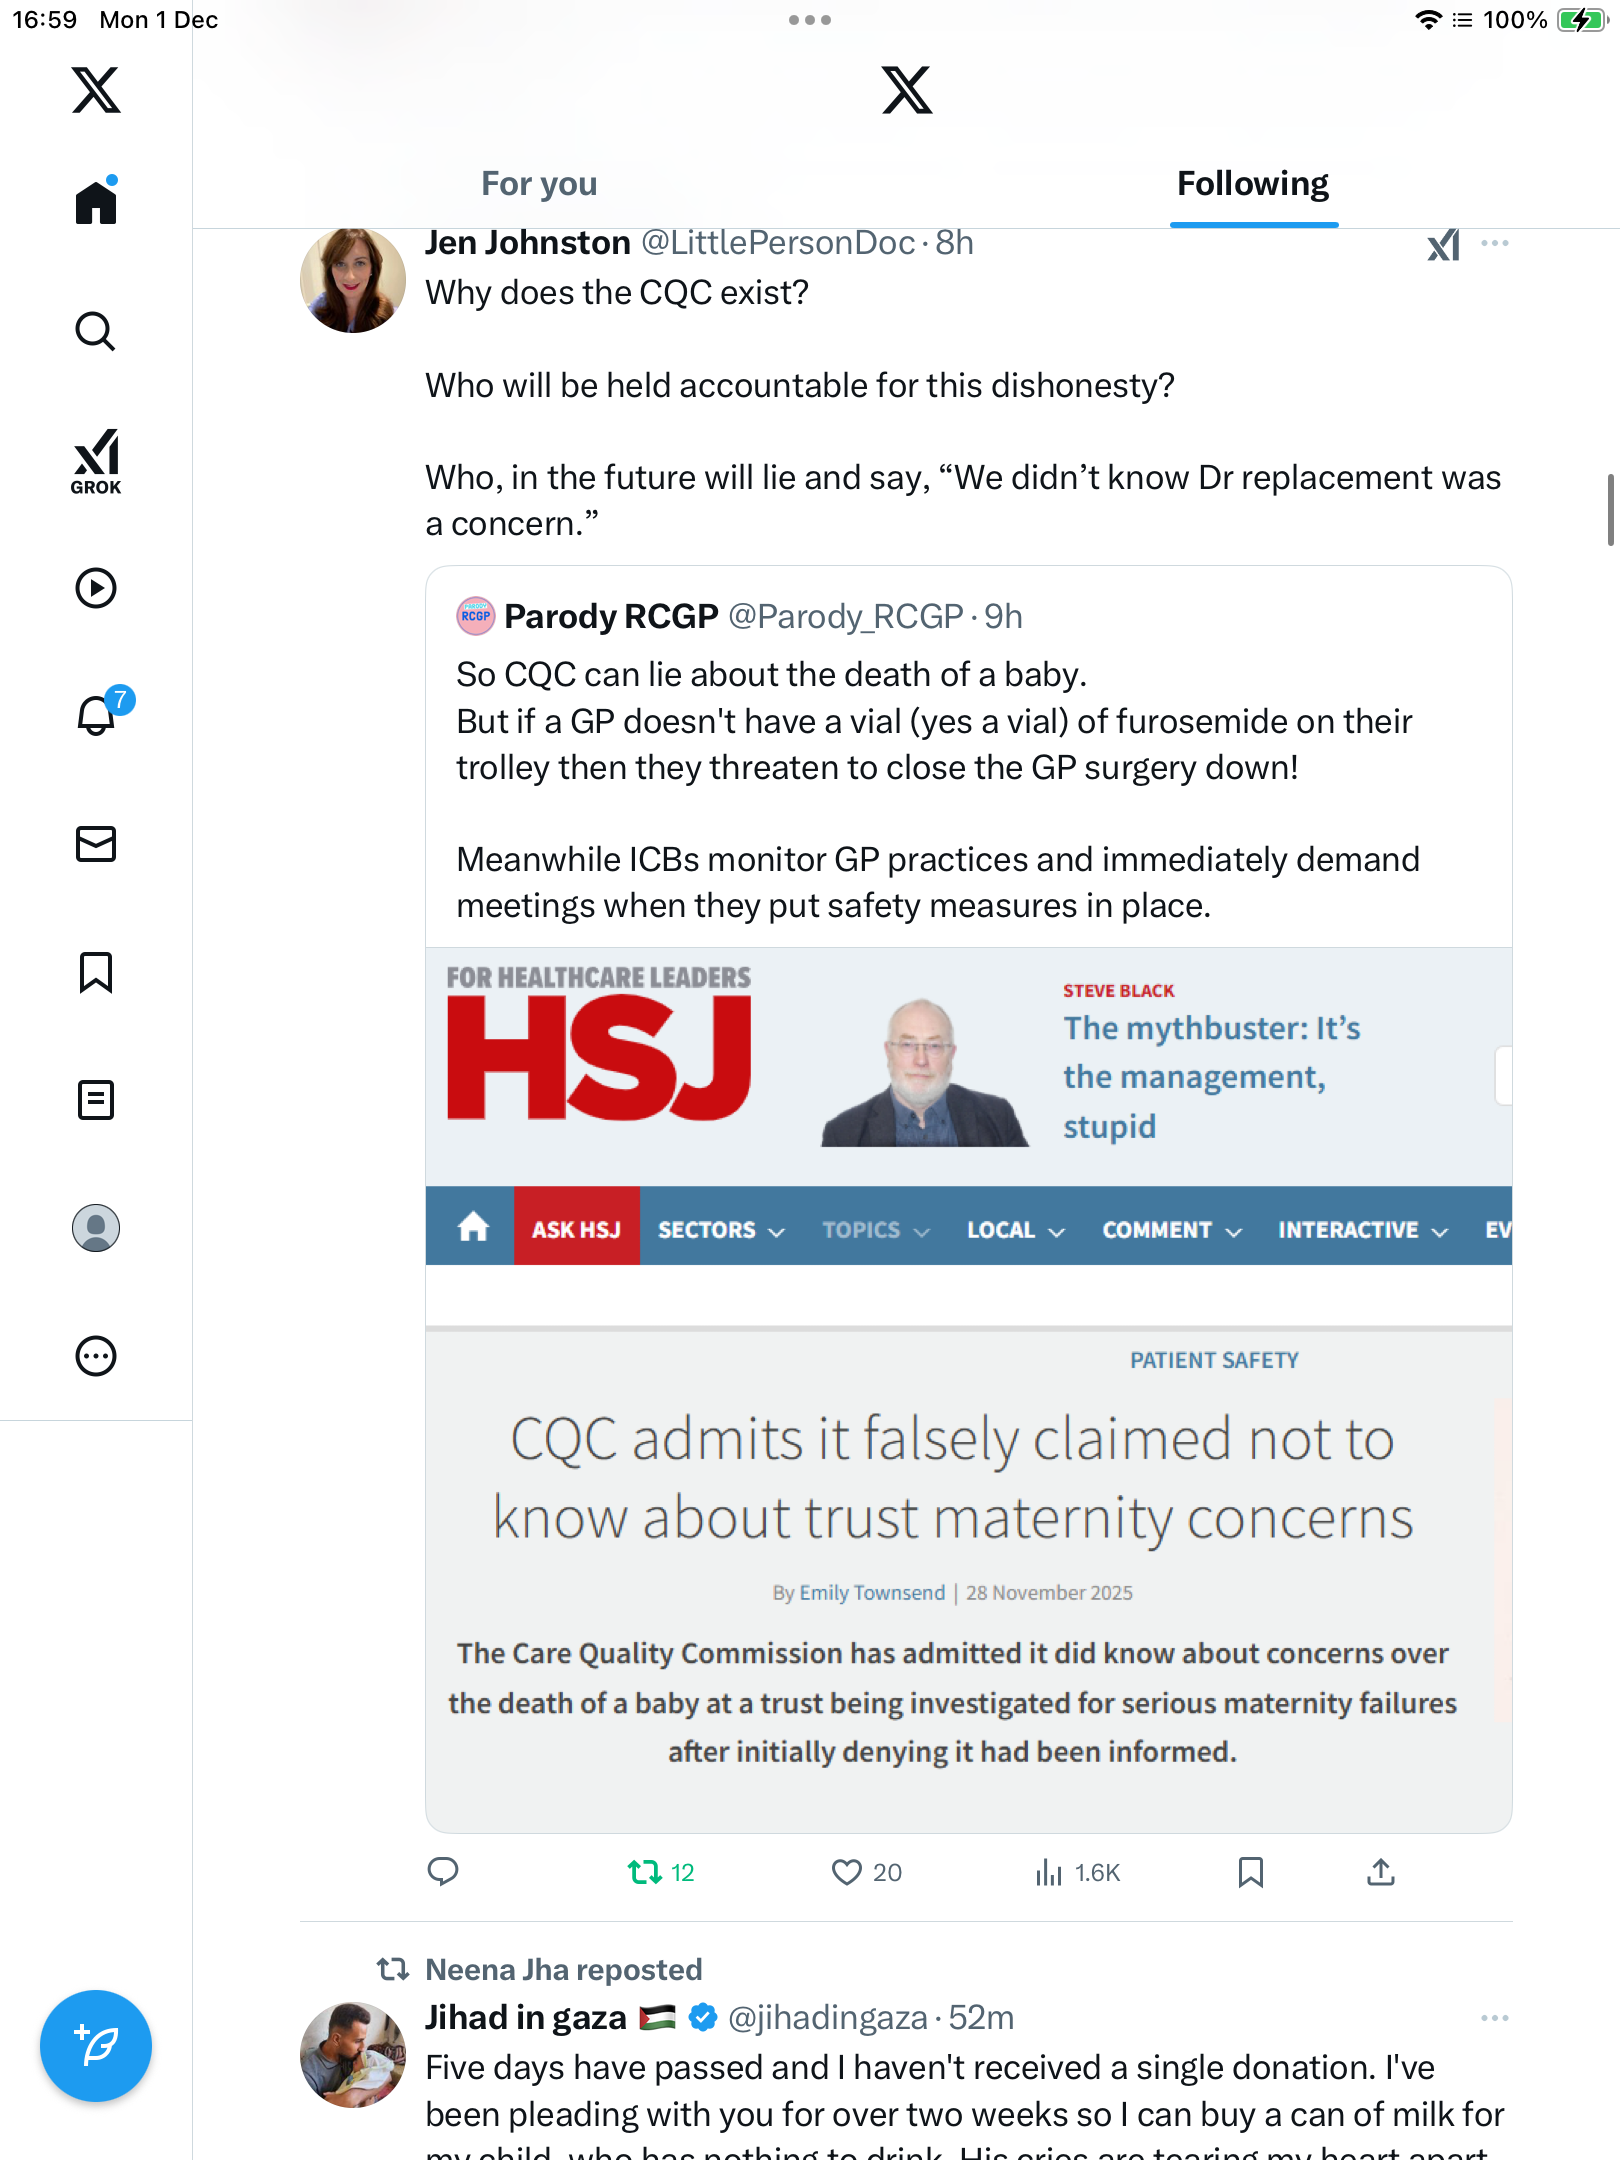Open the video play icon in sidebar

tap(96, 588)
